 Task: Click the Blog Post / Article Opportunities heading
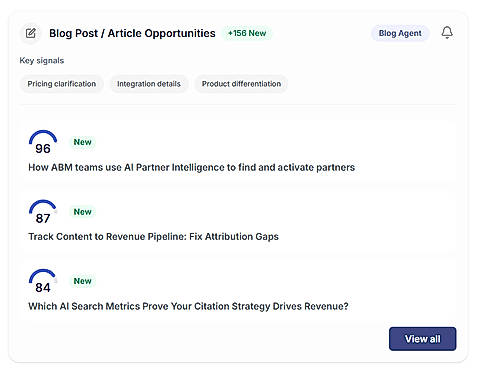[x=132, y=33]
